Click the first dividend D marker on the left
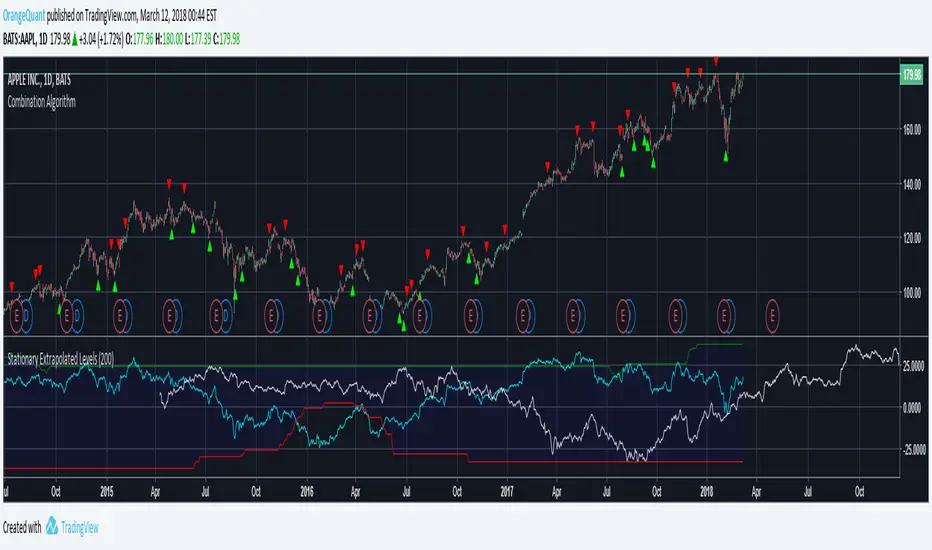Screen dimensions: 932x550 pos(27,316)
